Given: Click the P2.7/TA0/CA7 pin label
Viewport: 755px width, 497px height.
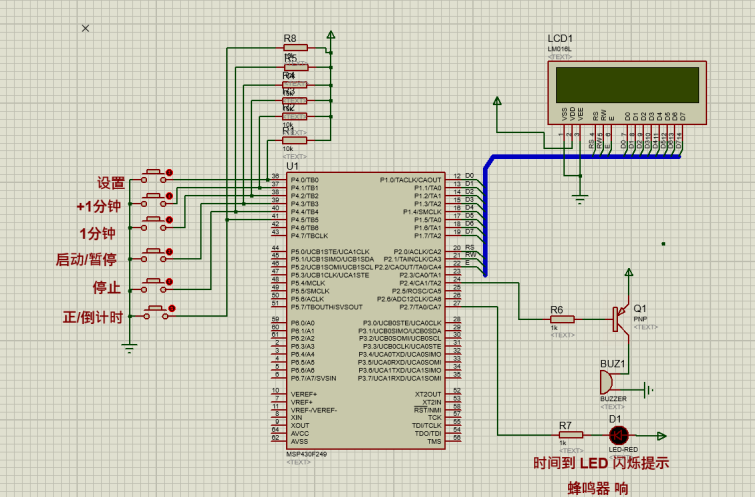Looking at the screenshot, I should [420, 307].
